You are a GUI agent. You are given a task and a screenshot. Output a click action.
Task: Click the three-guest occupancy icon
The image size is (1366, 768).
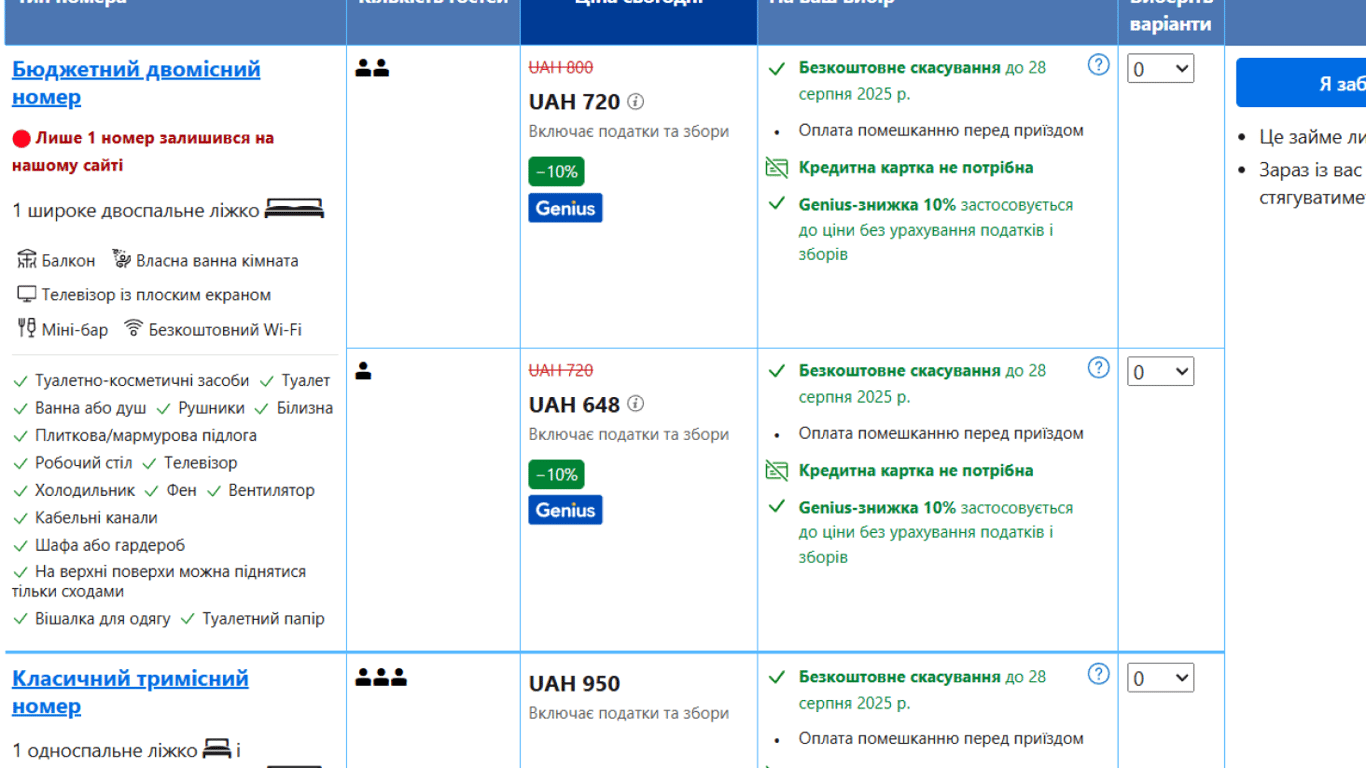(381, 678)
